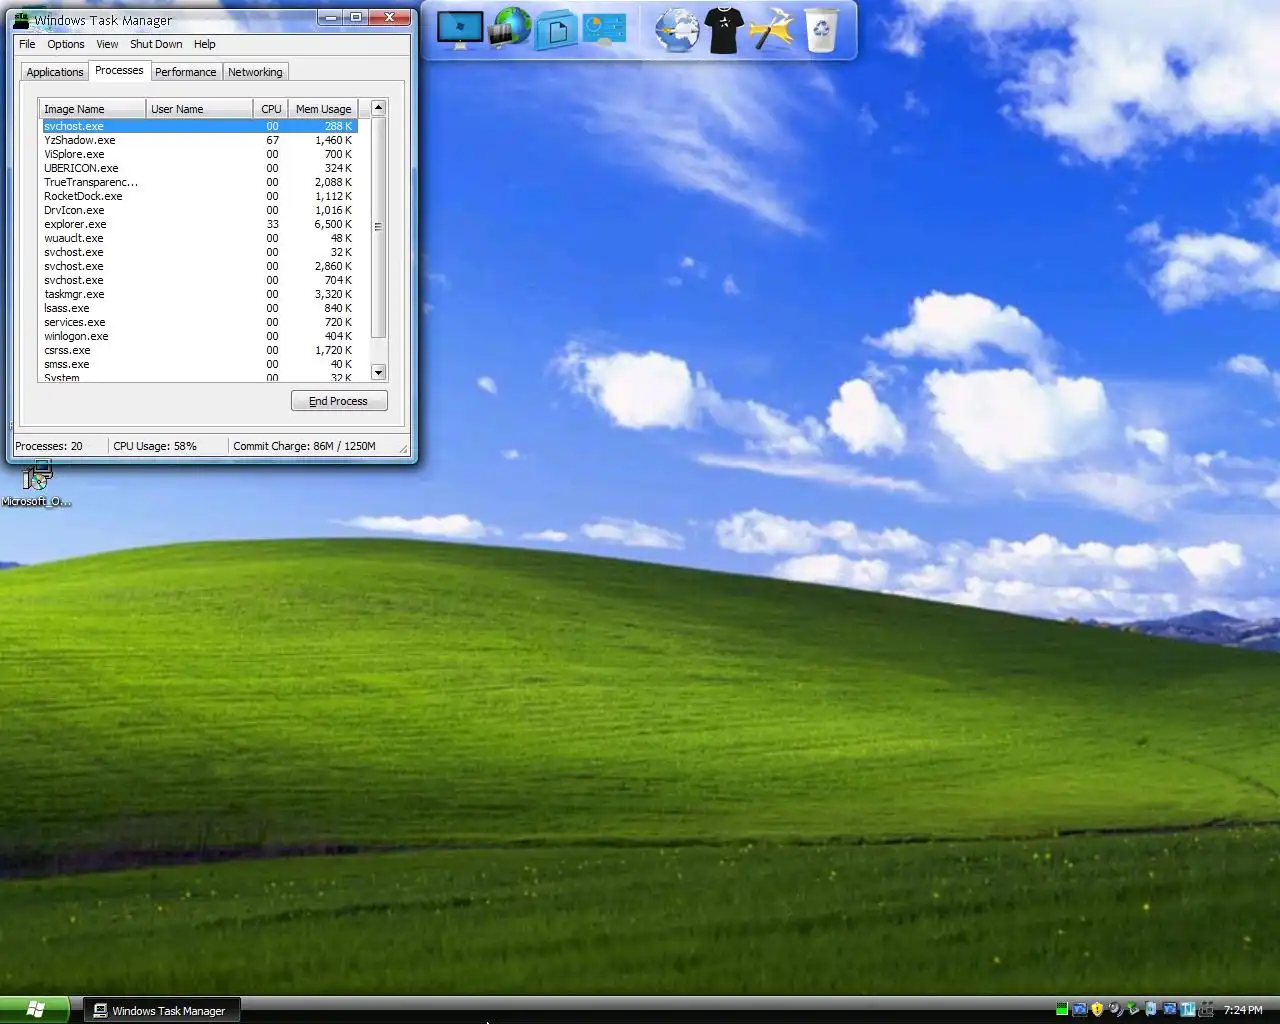Switch to the Performance tab
This screenshot has width=1280, height=1024.
point(186,72)
